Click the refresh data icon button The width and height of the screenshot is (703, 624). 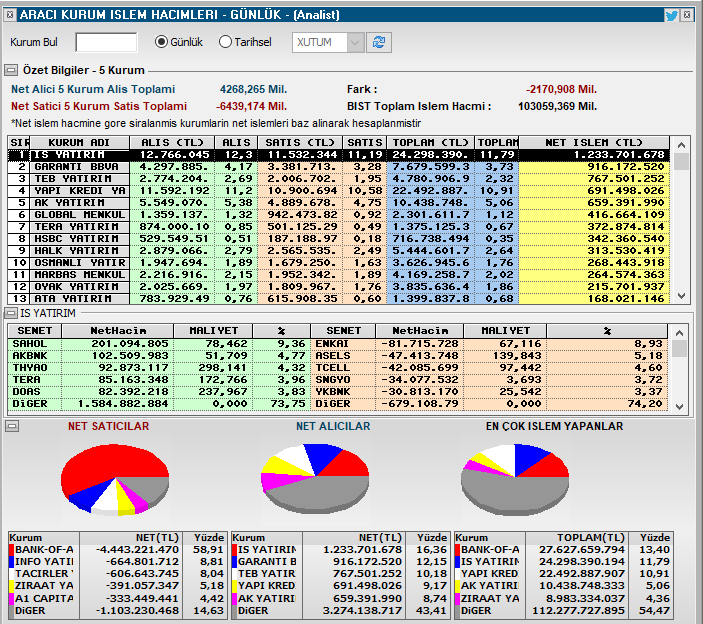point(379,43)
